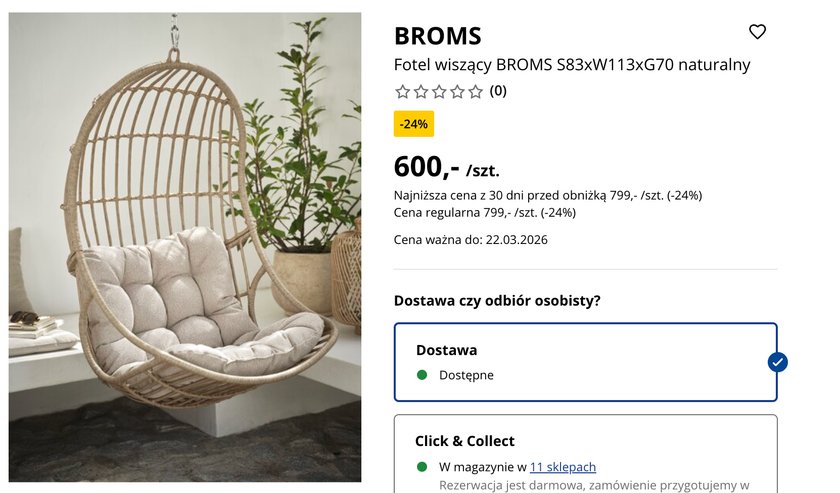Click the 600,- /szt. price
Image resolution: width=840 pixels, height=493 pixels.
446,166
